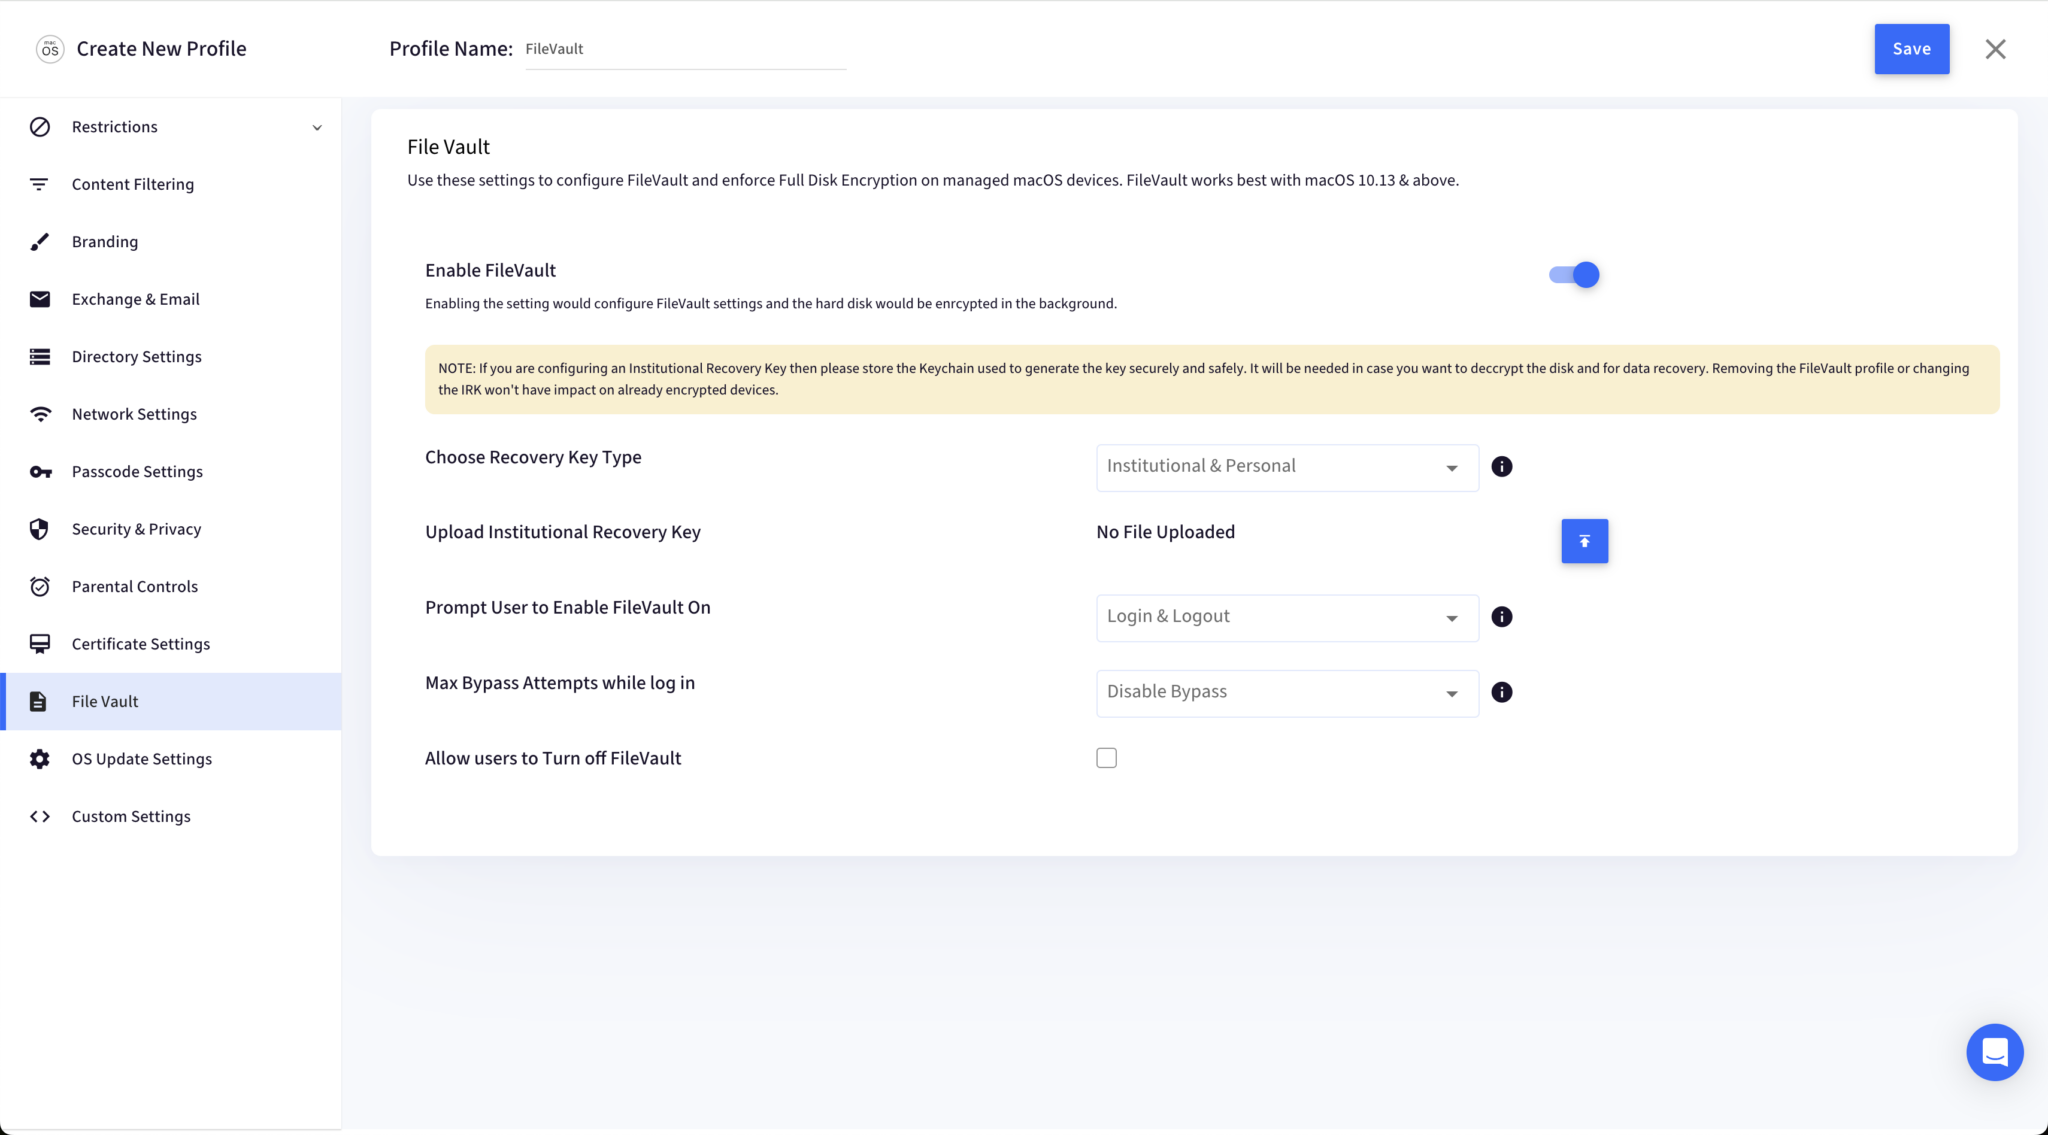2048x1135 pixels.
Task: Go to Exchange & Email section
Action: click(171, 299)
